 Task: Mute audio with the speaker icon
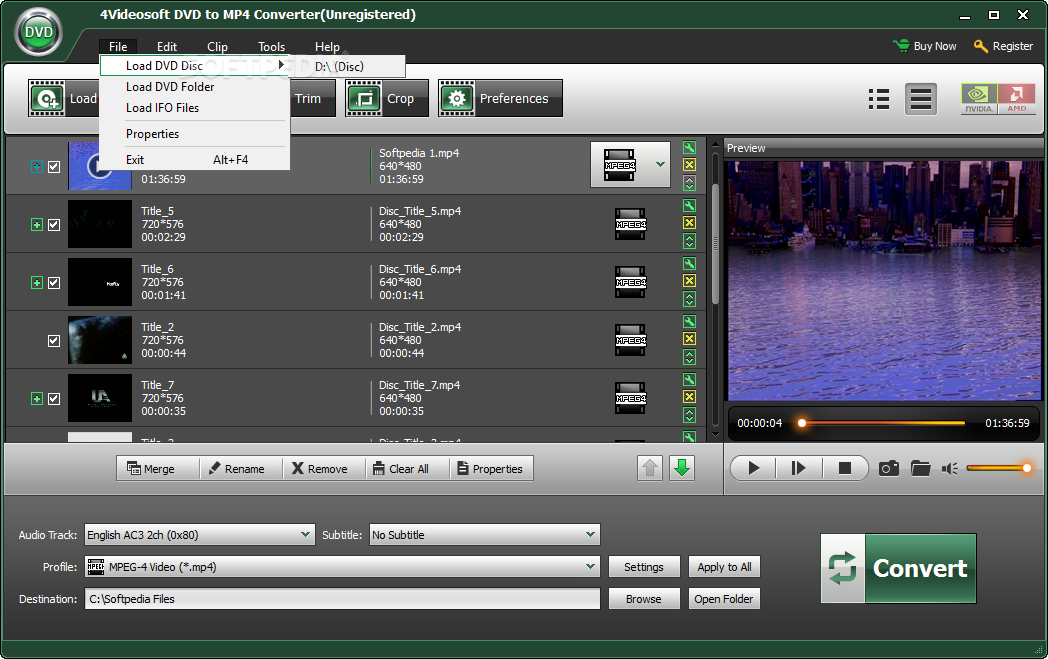tap(950, 468)
